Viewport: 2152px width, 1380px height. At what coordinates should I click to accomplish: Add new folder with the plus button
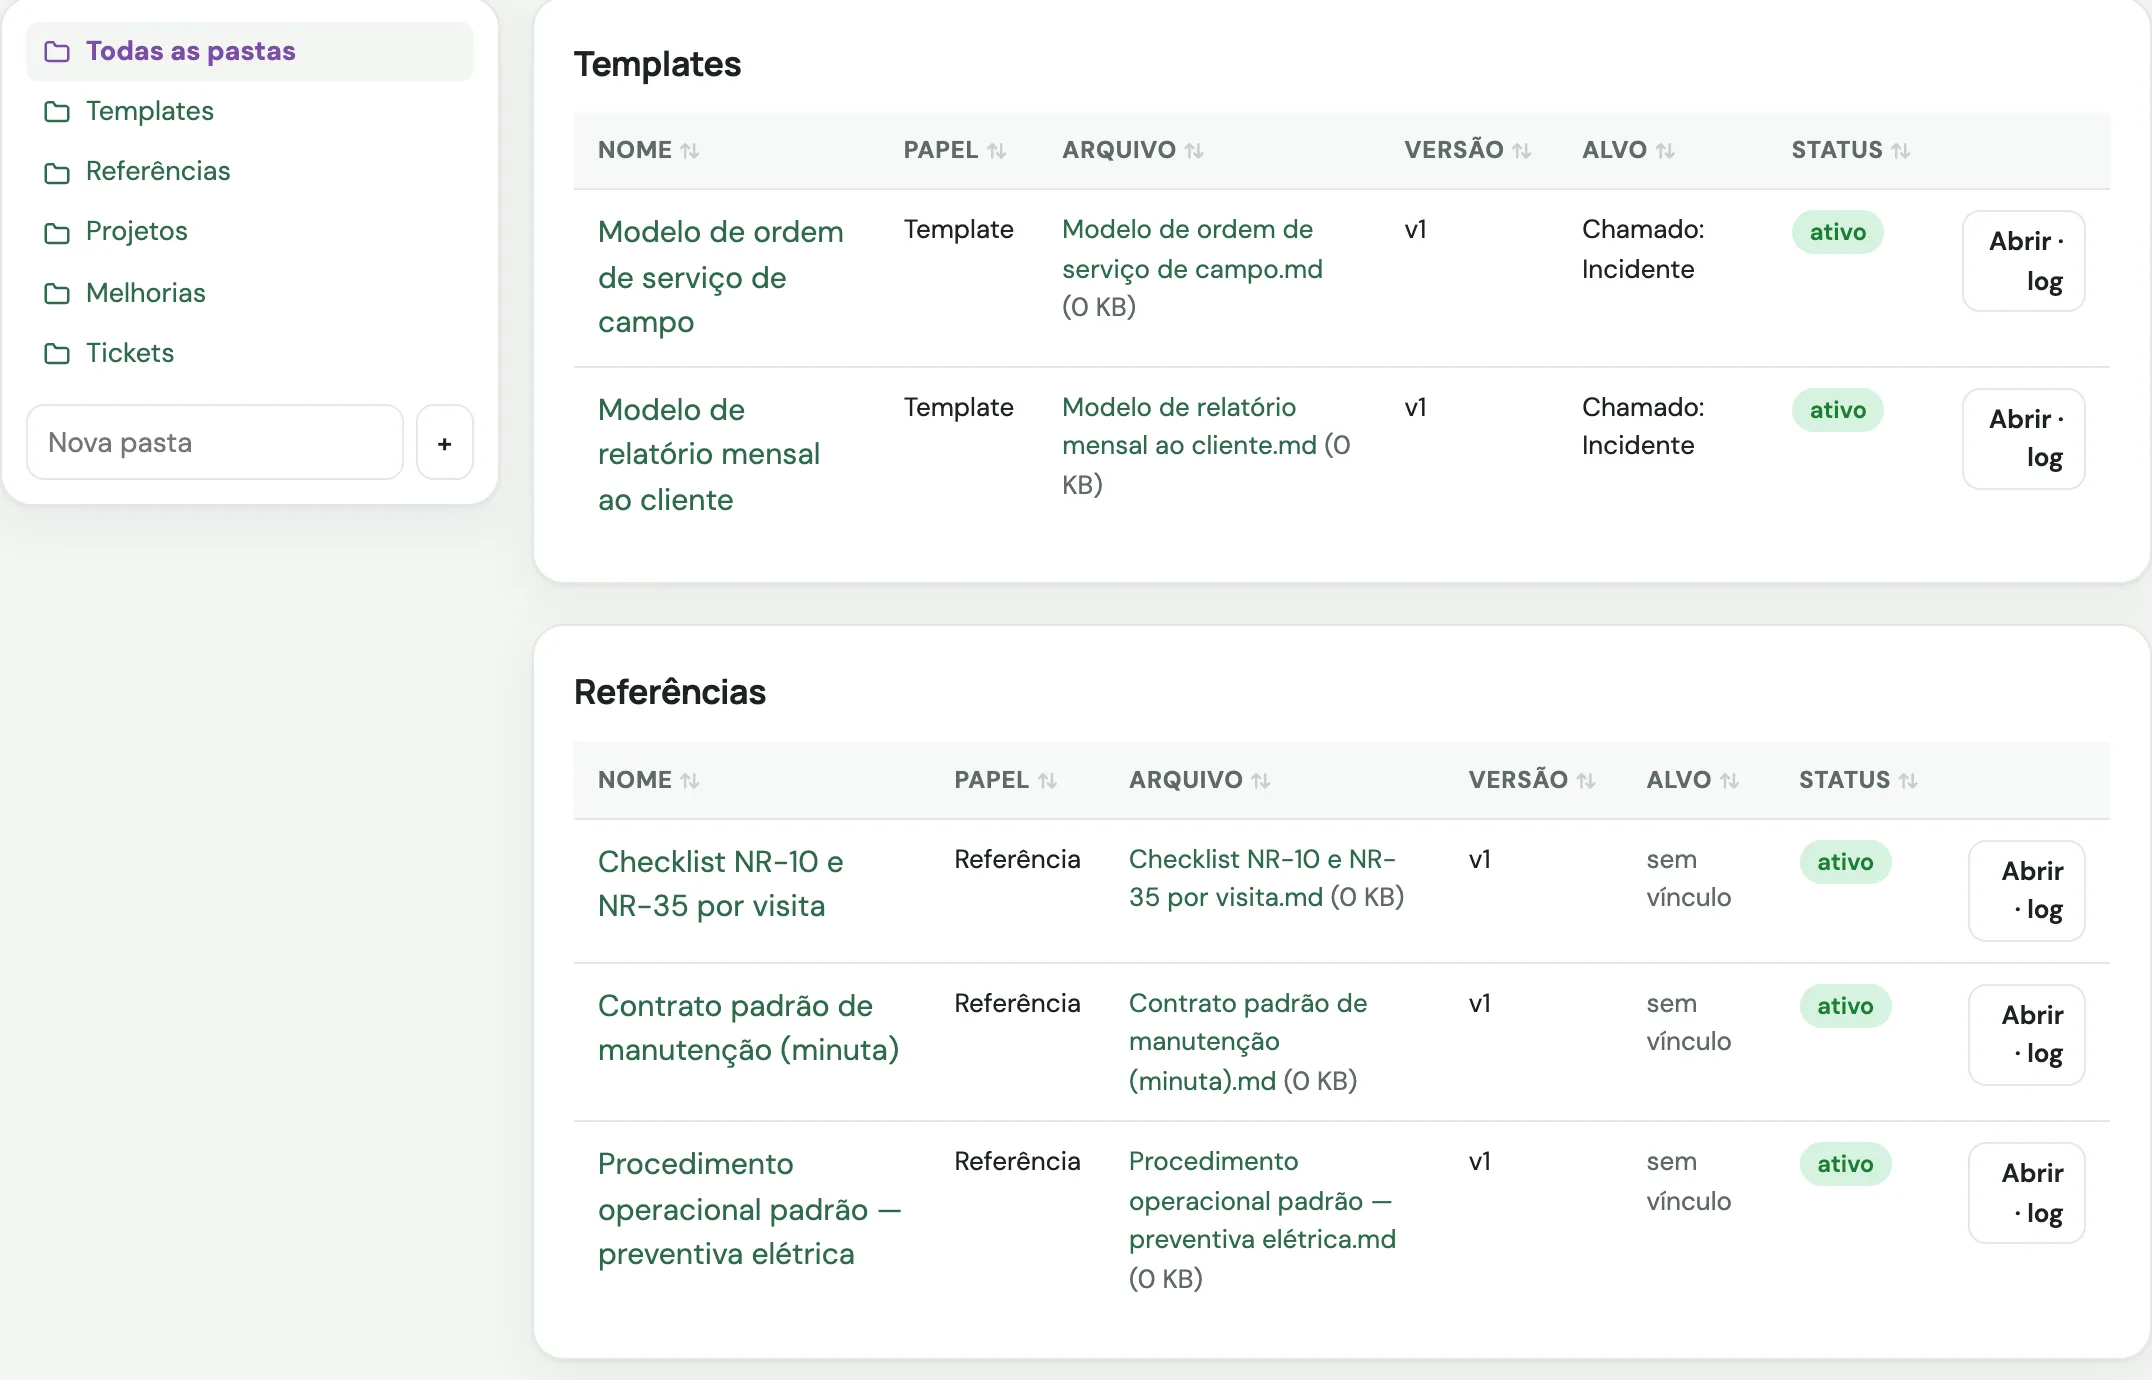pos(445,442)
